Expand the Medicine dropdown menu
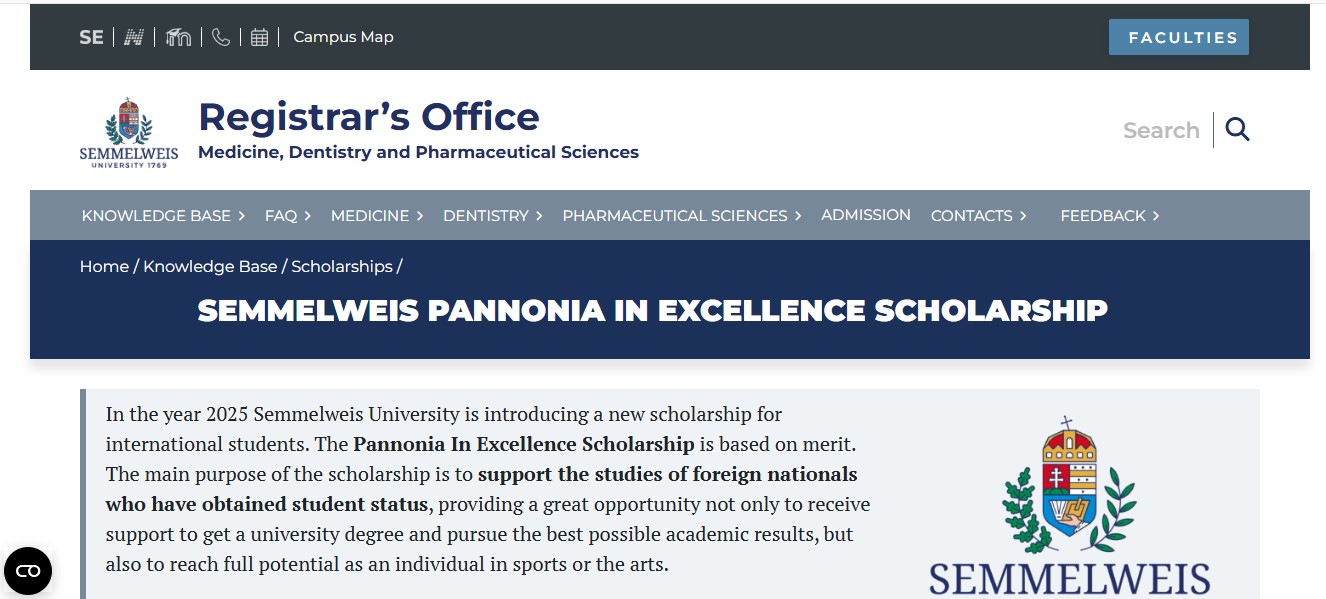This screenshot has height=599, width=1326. click(377, 216)
